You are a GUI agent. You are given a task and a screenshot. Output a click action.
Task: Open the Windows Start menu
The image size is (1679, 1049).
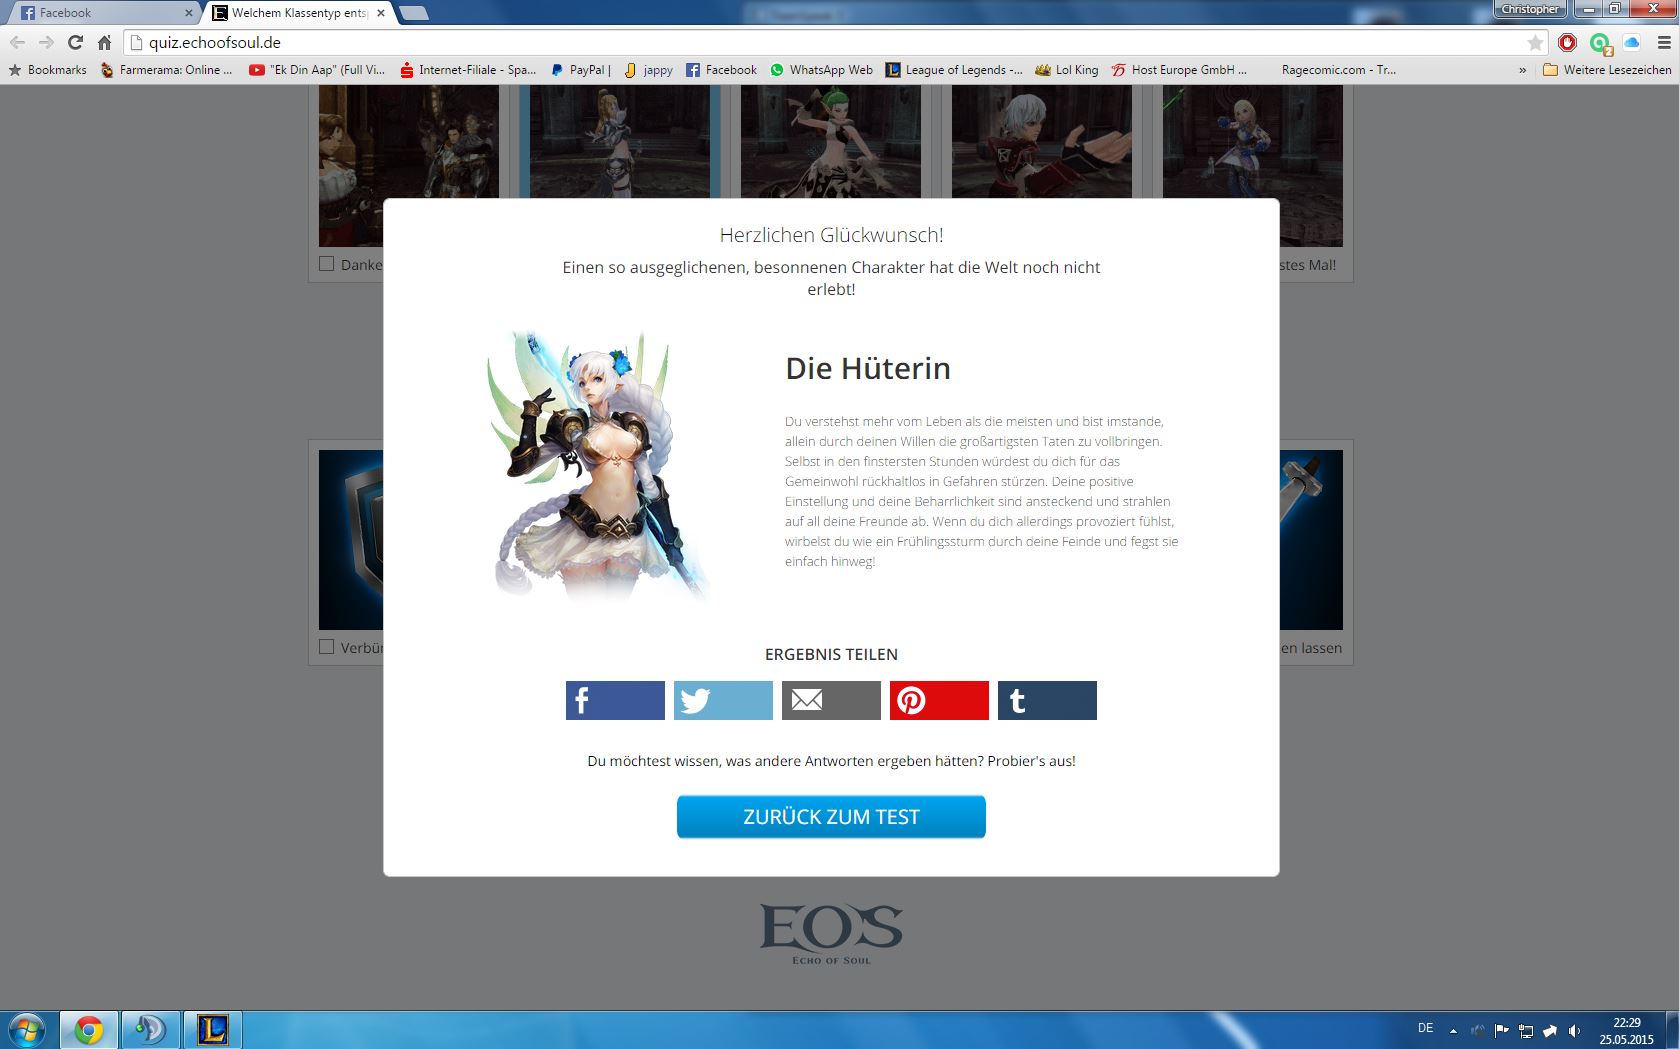27,1029
